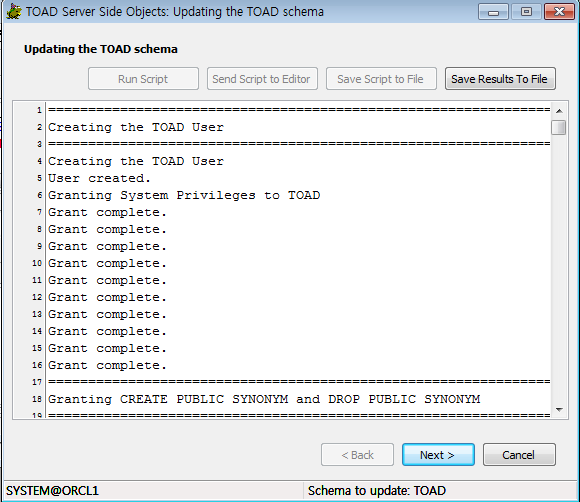Click the TOAD frog icon in title bar
580x502 pixels.
tap(14, 11)
